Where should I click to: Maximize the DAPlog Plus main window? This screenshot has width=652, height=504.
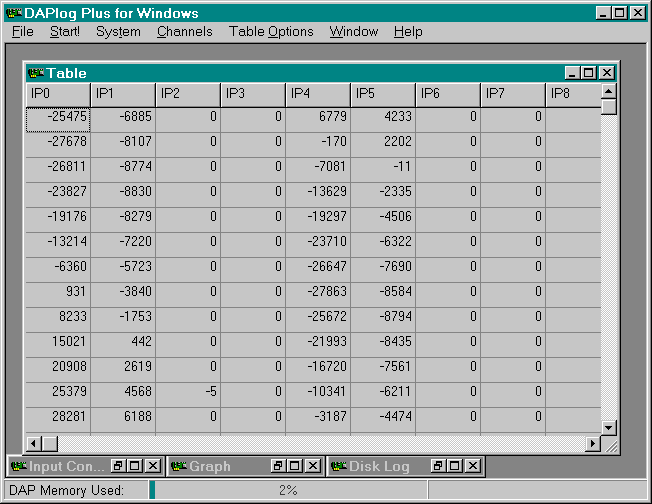[619, 13]
